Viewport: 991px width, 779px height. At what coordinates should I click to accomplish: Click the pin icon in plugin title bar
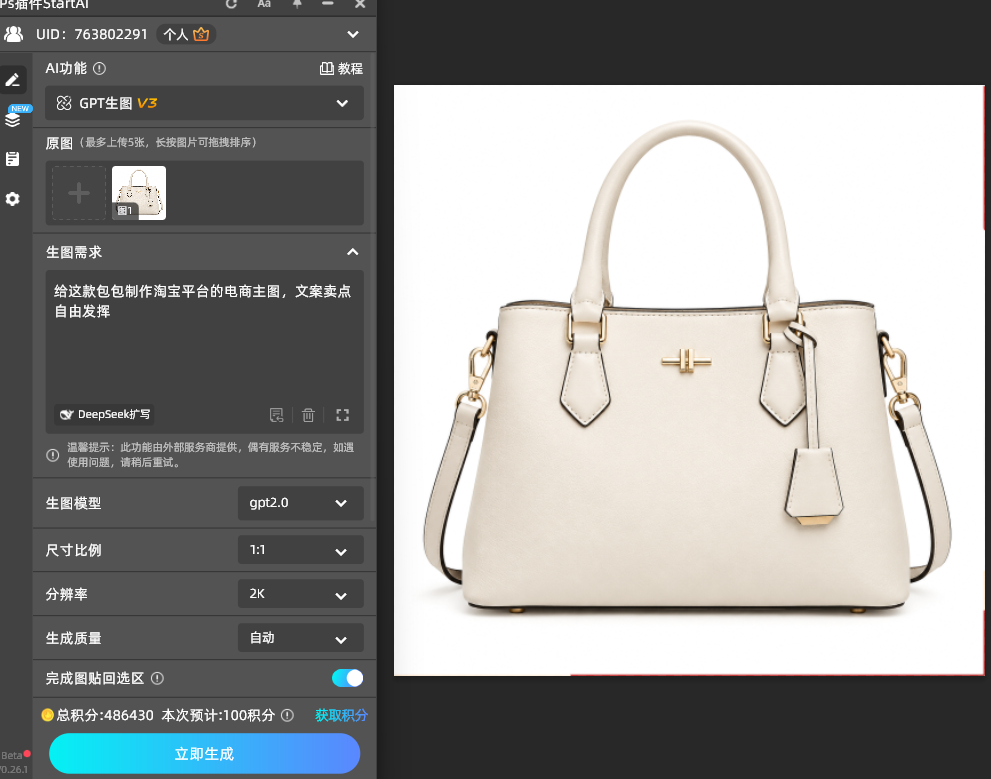point(297,4)
